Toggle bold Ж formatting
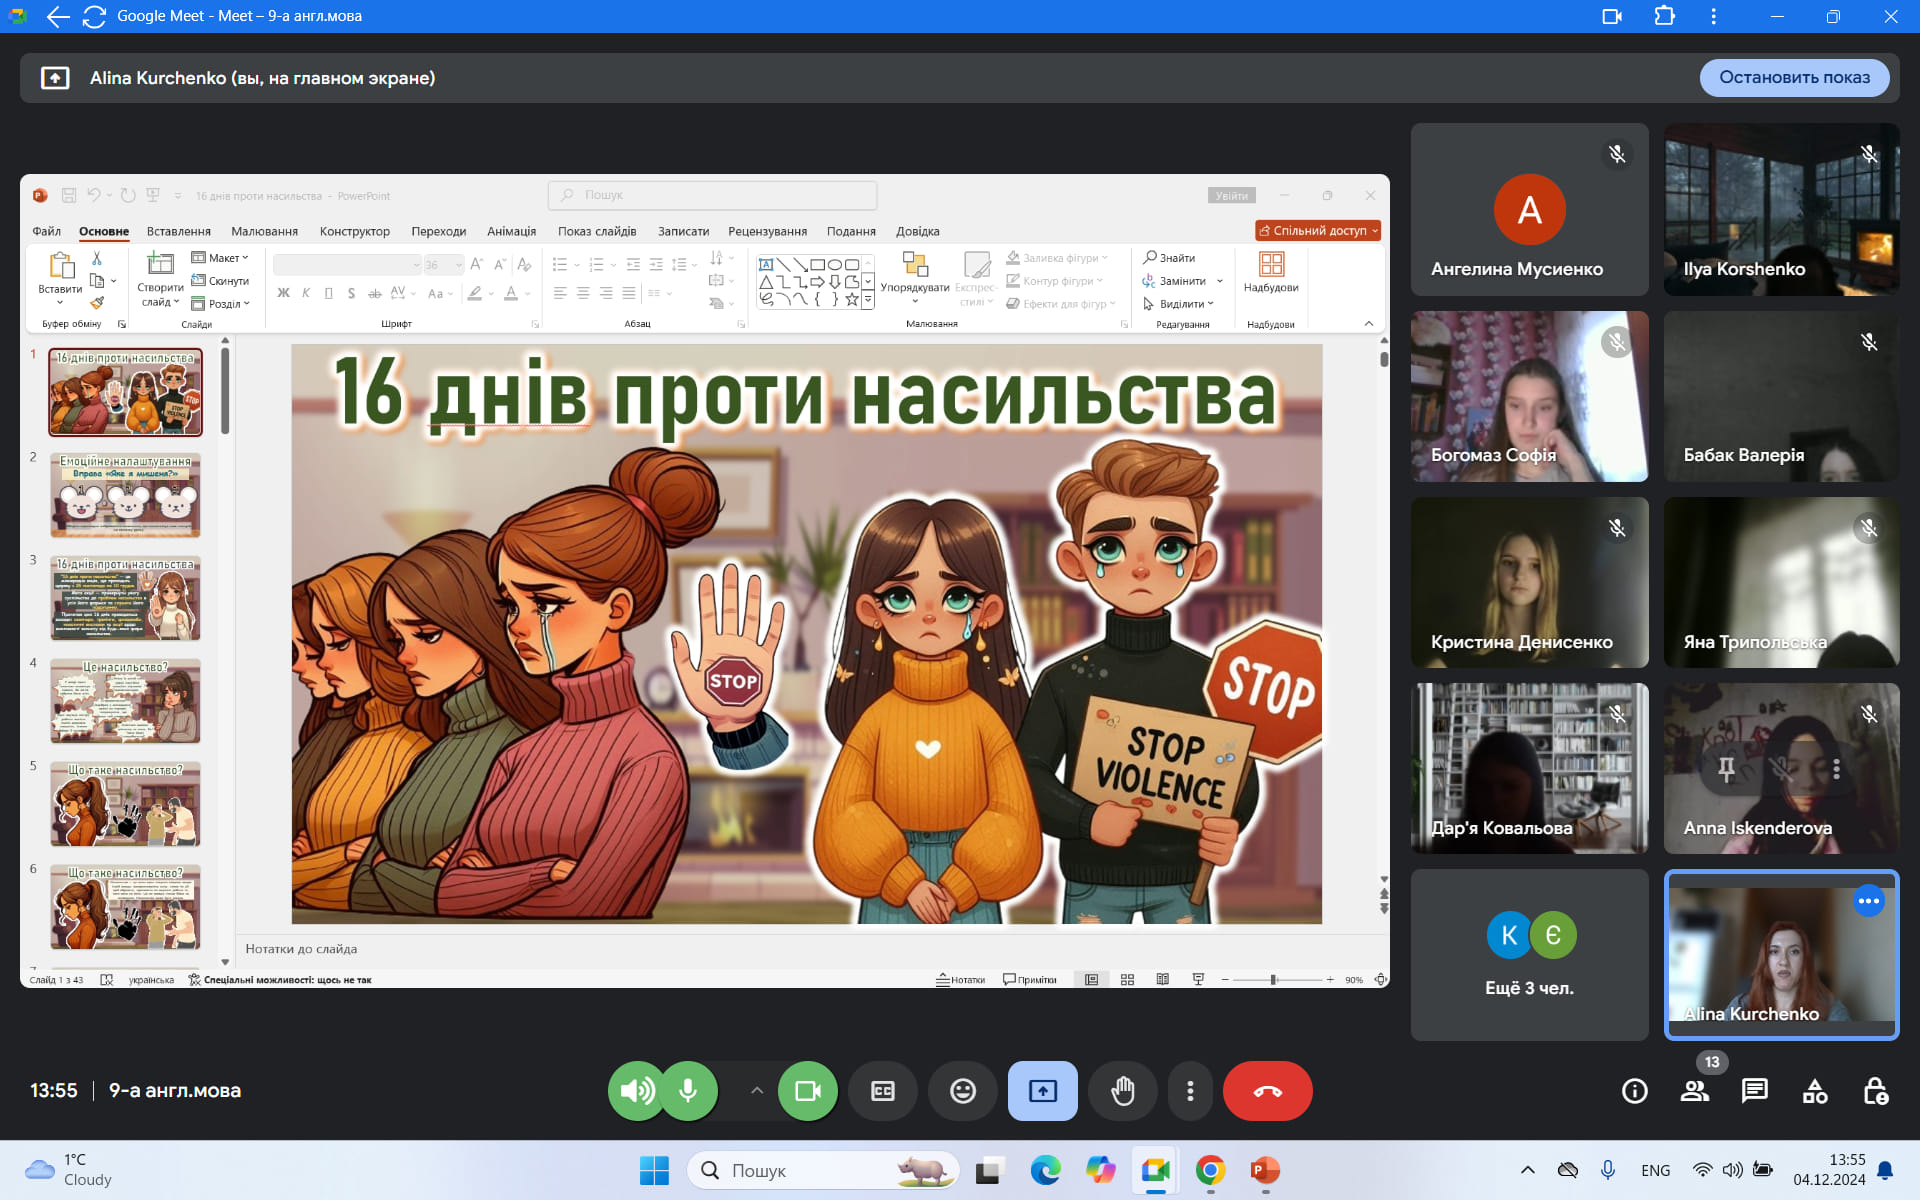The height and width of the screenshot is (1200, 1920). 283,293
